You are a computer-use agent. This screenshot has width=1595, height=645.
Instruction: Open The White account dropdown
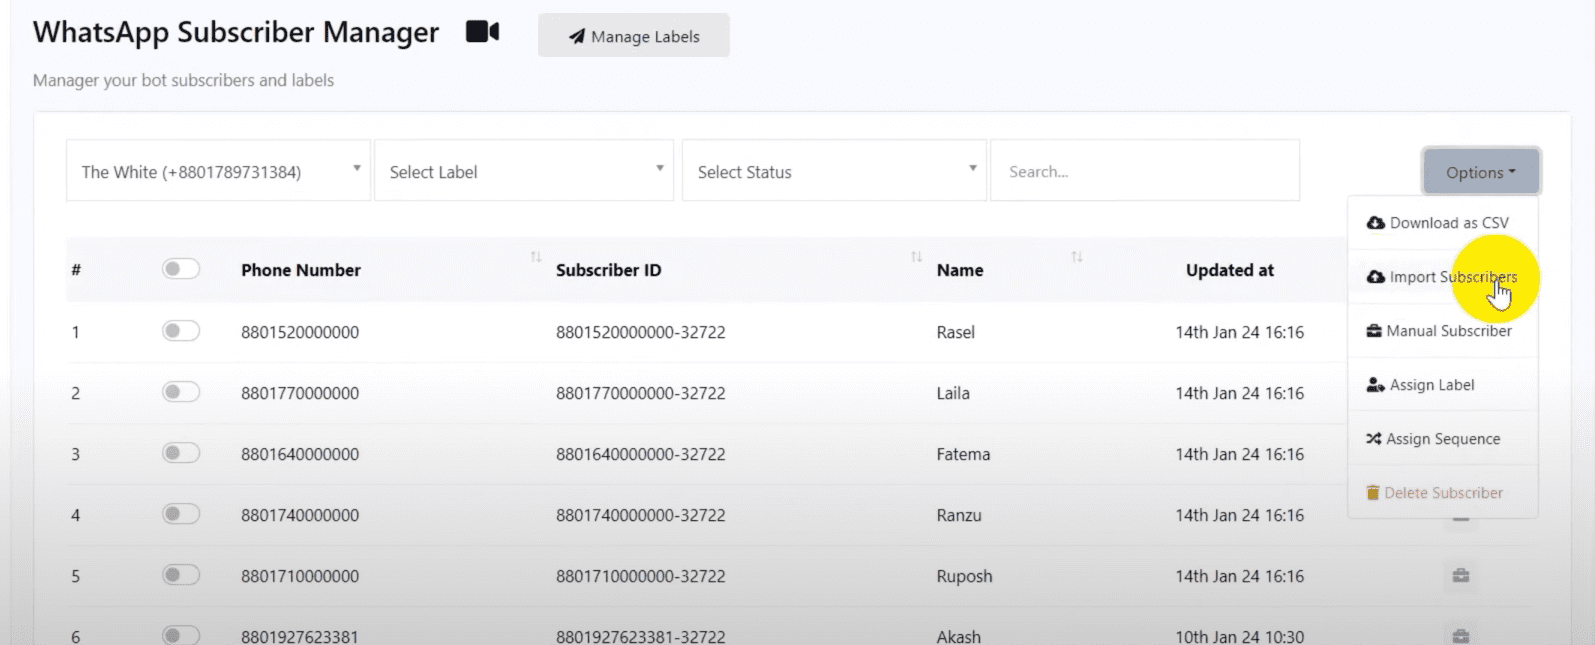(x=218, y=171)
